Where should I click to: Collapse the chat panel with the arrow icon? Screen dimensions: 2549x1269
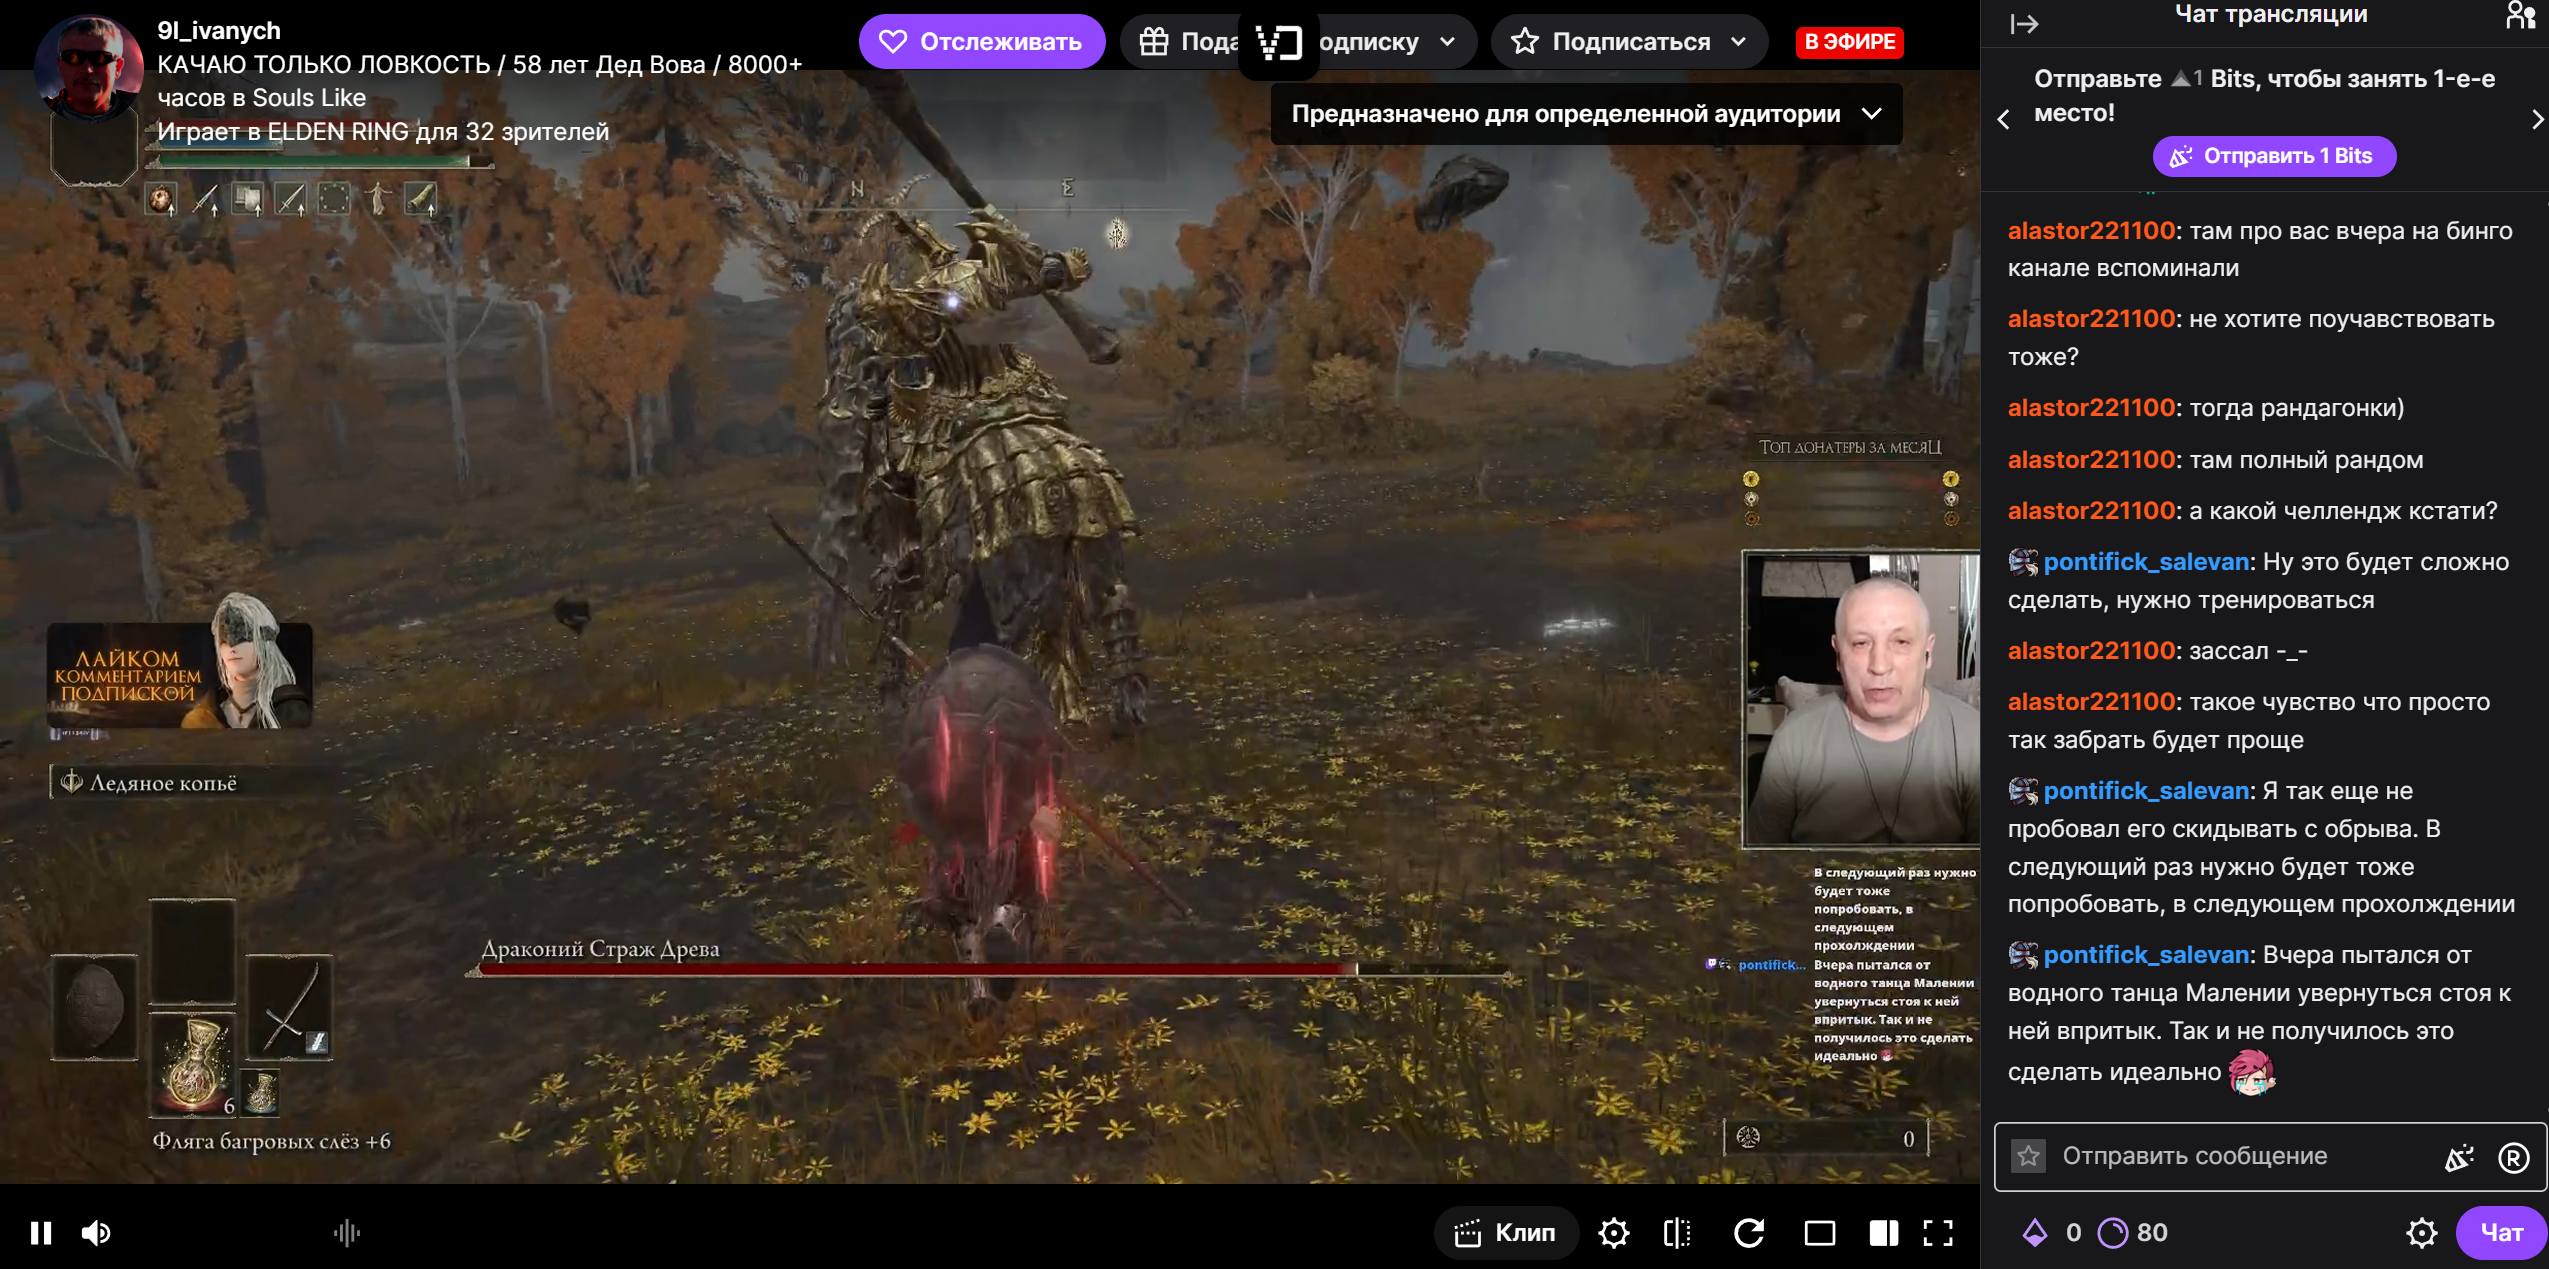2023,24
